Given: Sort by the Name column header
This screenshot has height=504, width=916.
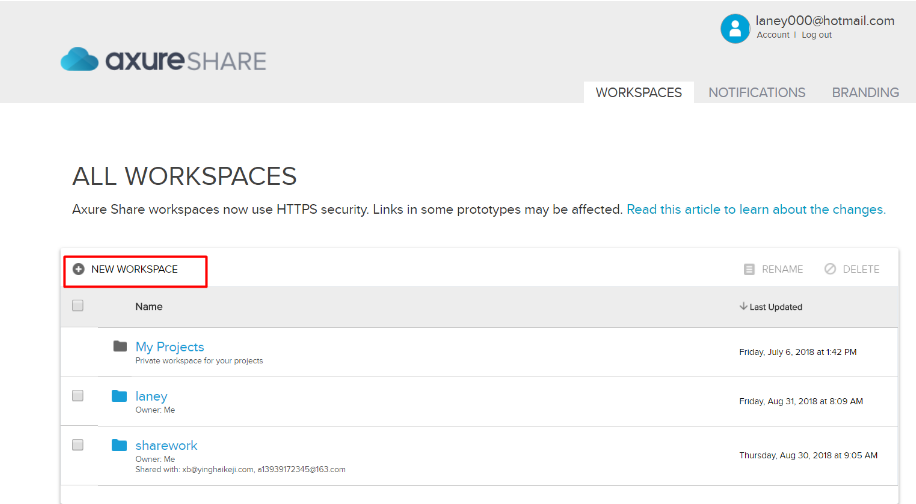Looking at the screenshot, I should point(149,307).
